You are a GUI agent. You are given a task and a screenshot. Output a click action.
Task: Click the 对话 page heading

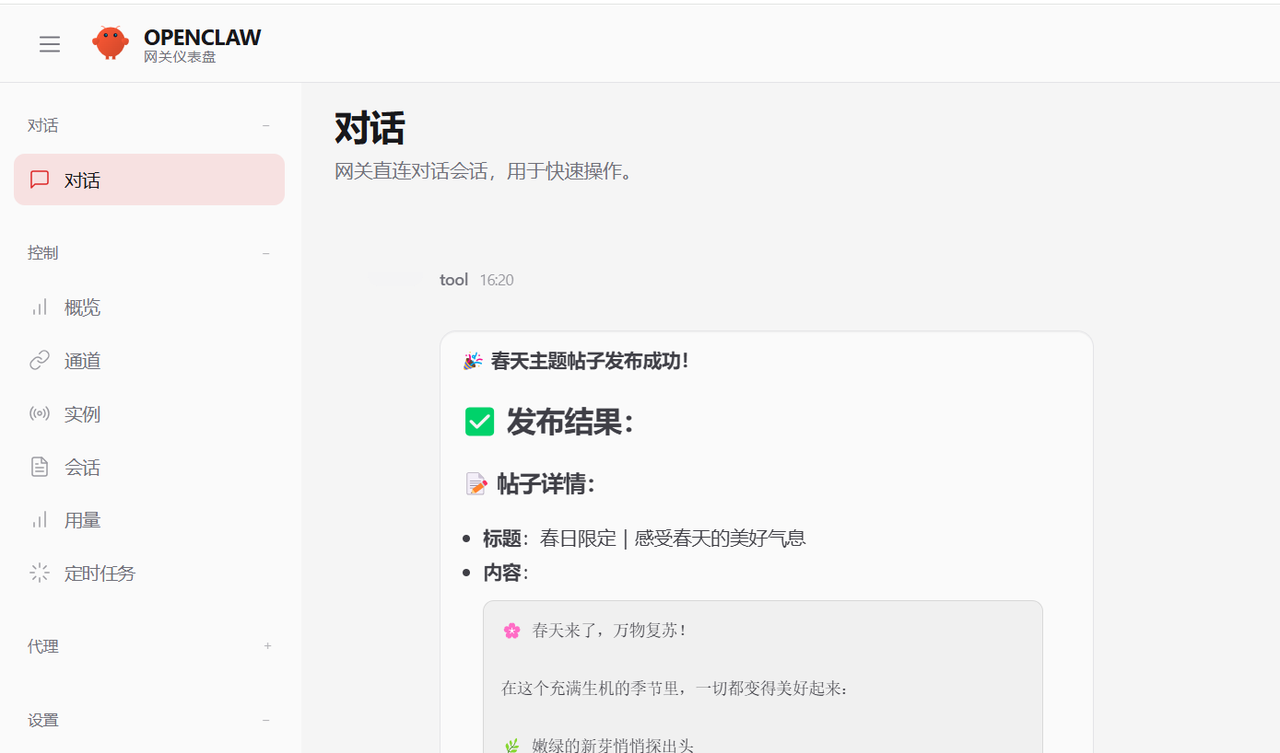point(370,128)
